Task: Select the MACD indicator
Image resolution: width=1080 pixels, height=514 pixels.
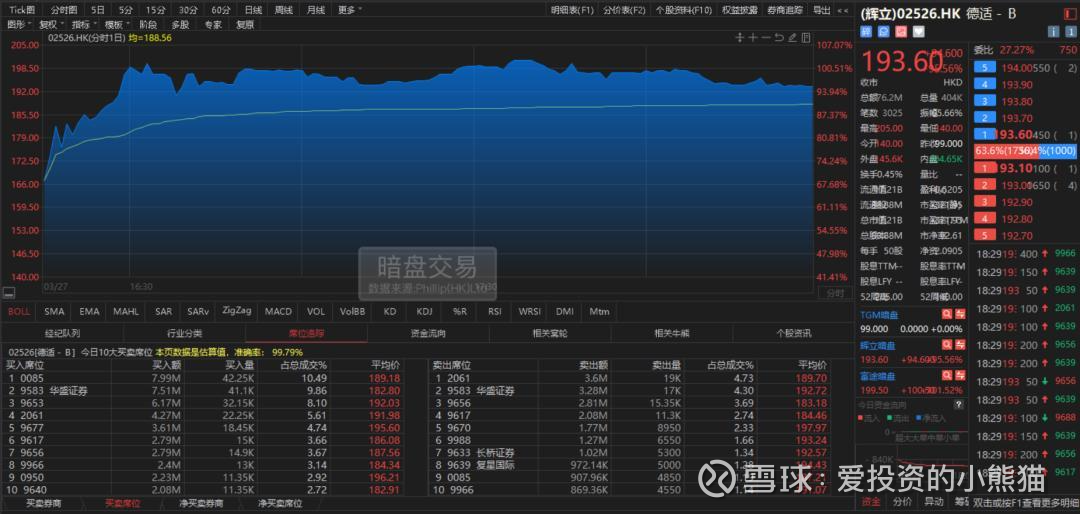Action: click(x=278, y=311)
